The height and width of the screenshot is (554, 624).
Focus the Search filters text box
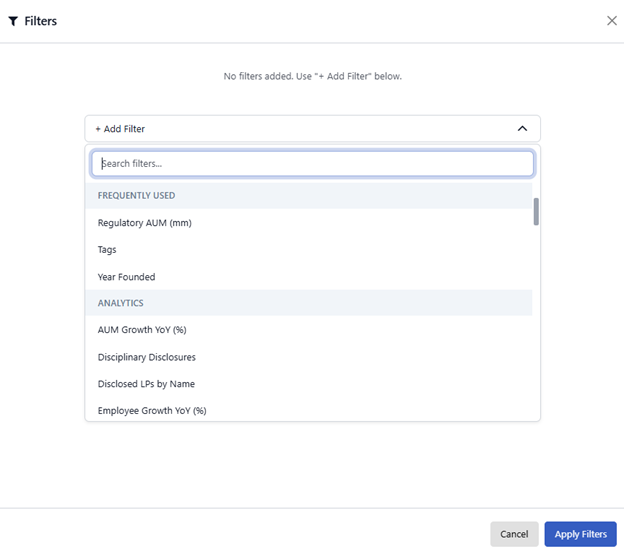312,163
